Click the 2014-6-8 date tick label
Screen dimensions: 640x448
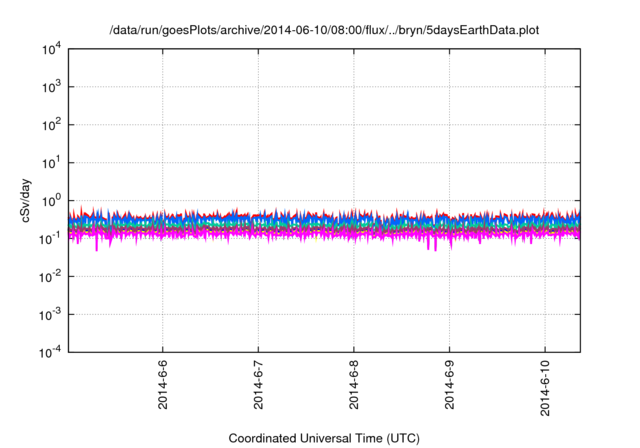(x=353, y=385)
